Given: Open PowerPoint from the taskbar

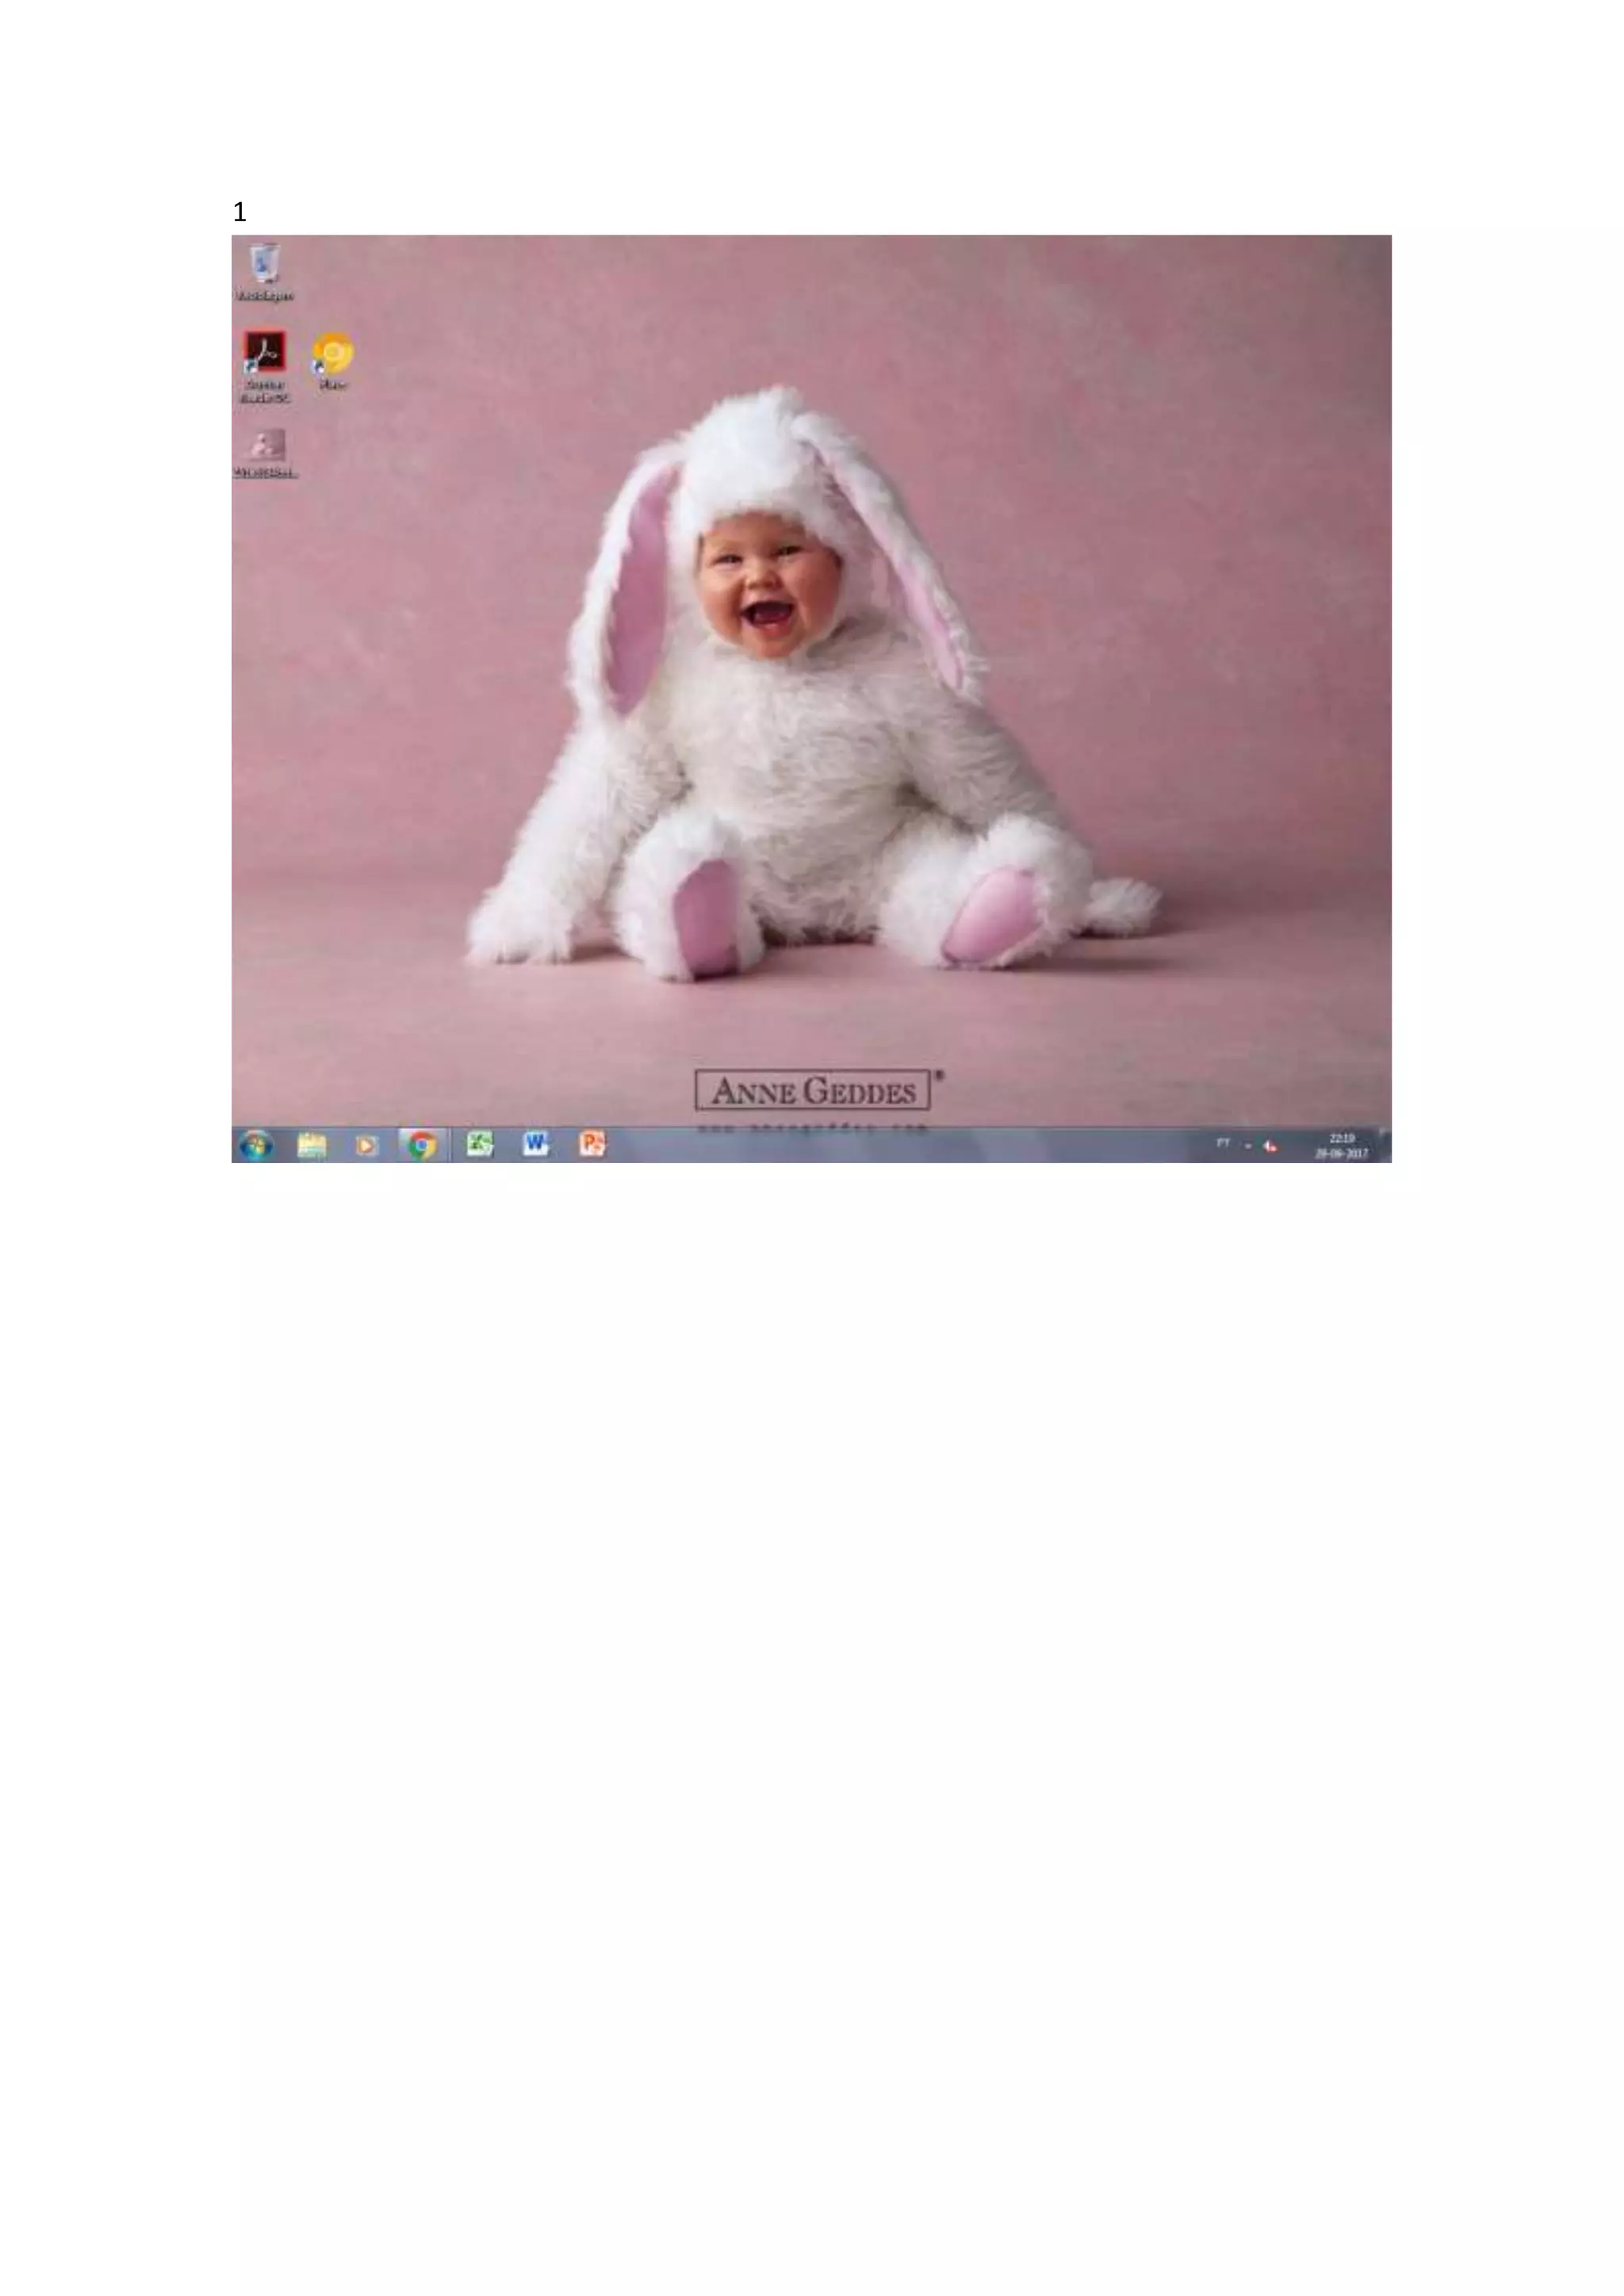Looking at the screenshot, I should [x=592, y=1144].
